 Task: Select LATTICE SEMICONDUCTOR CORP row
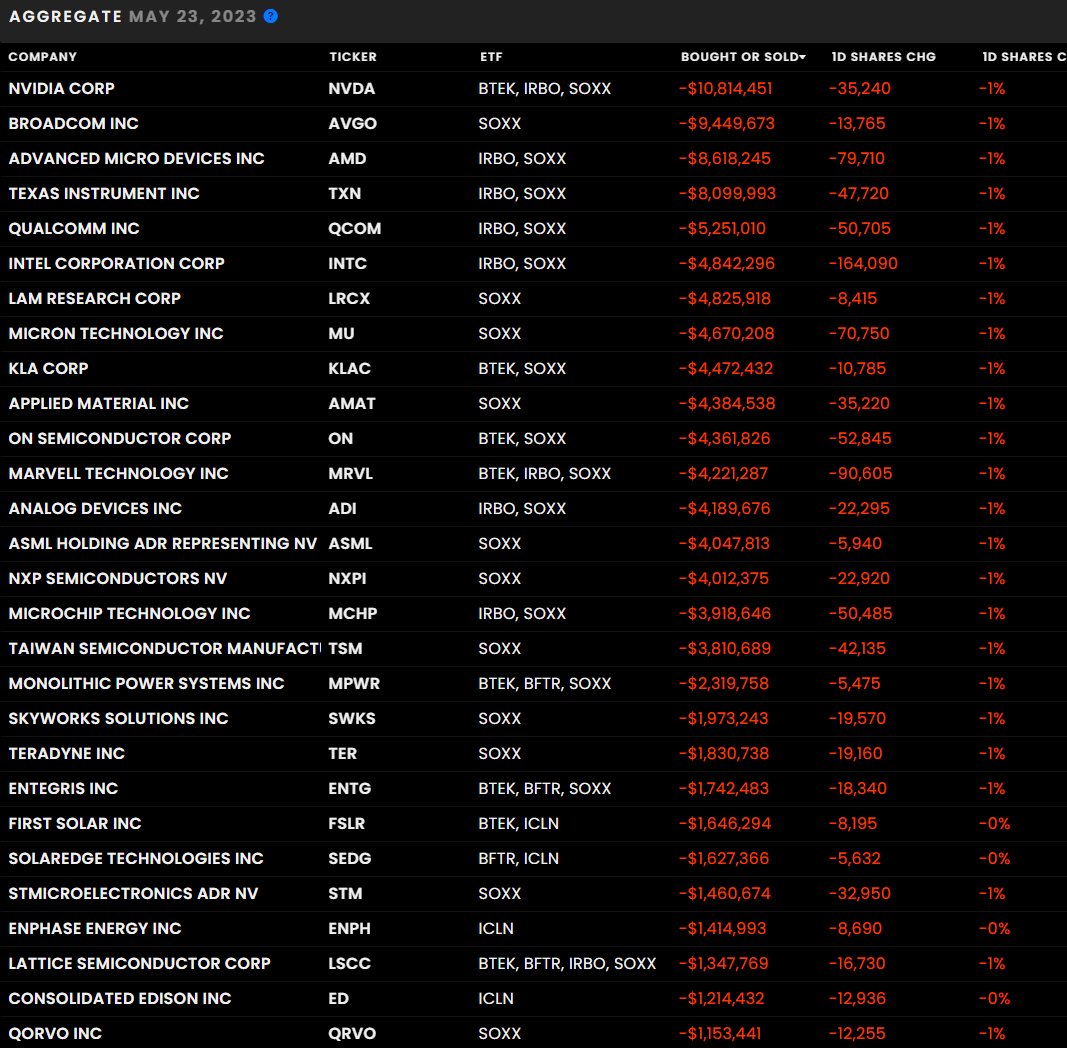pos(139,964)
